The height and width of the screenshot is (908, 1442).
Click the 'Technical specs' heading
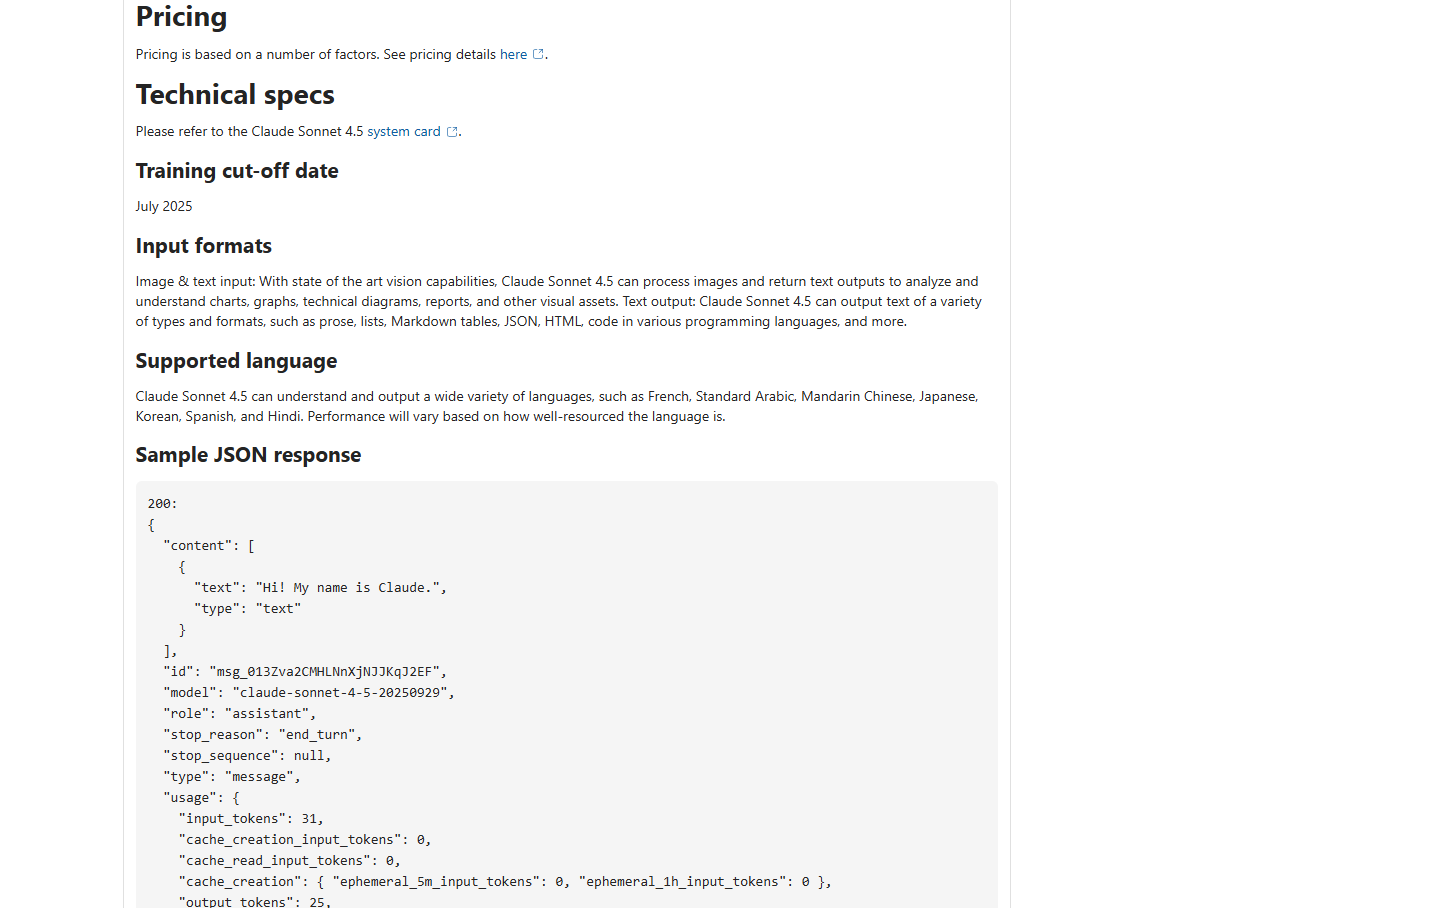tap(235, 95)
